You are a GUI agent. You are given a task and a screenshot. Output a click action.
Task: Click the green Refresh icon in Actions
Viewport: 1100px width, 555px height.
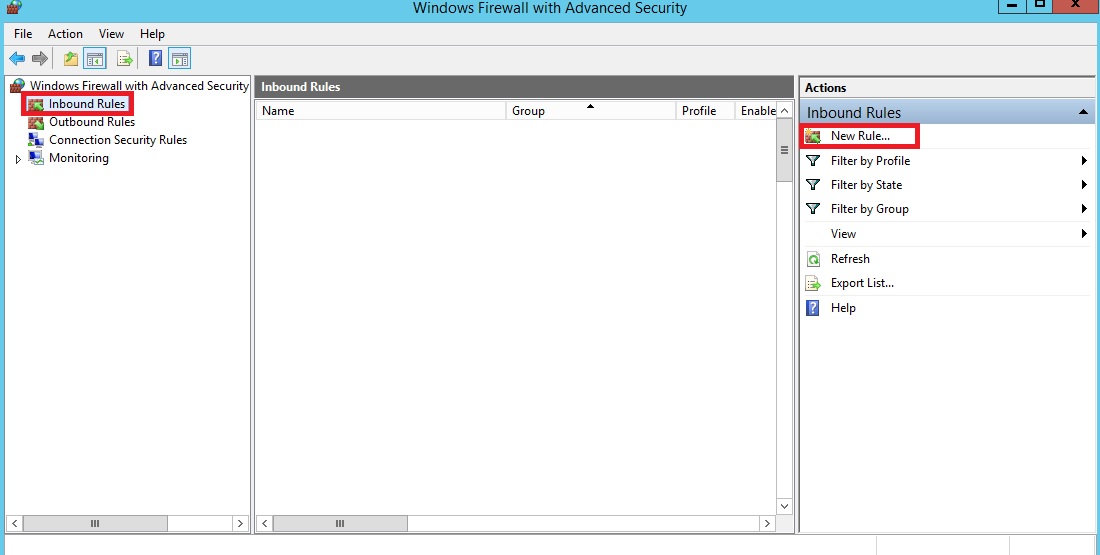813,259
